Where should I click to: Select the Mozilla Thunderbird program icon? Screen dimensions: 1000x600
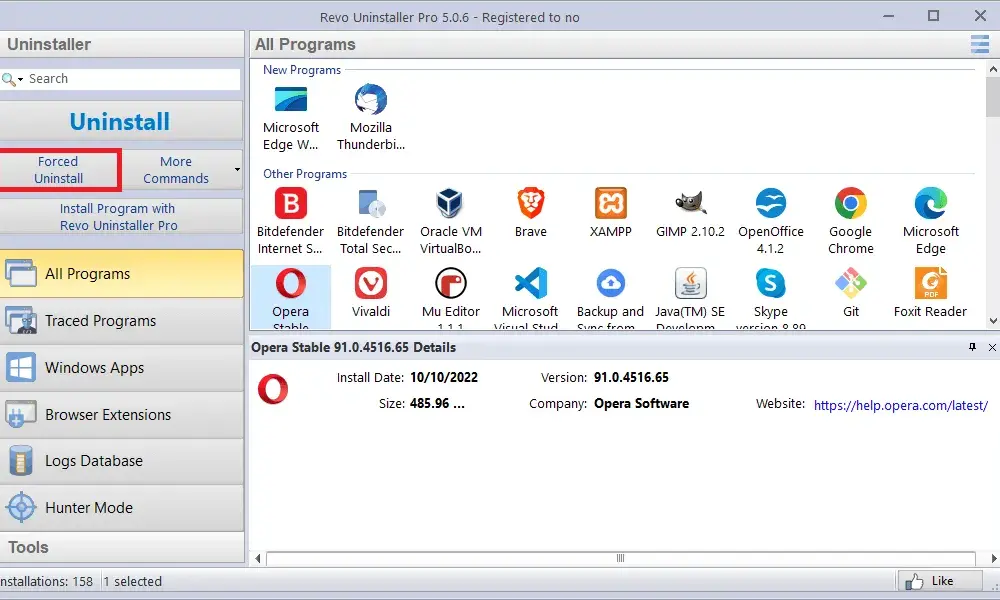tap(371, 99)
